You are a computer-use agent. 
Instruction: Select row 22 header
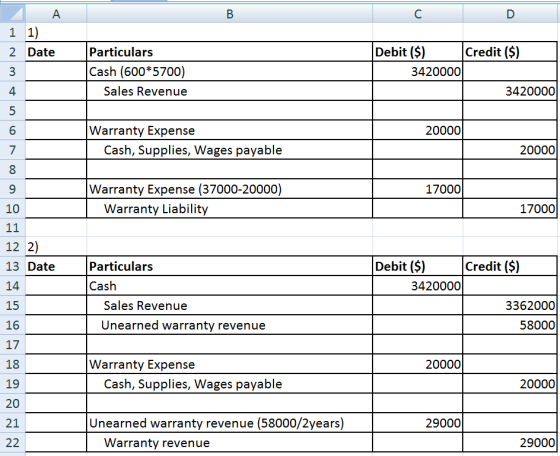(12, 443)
